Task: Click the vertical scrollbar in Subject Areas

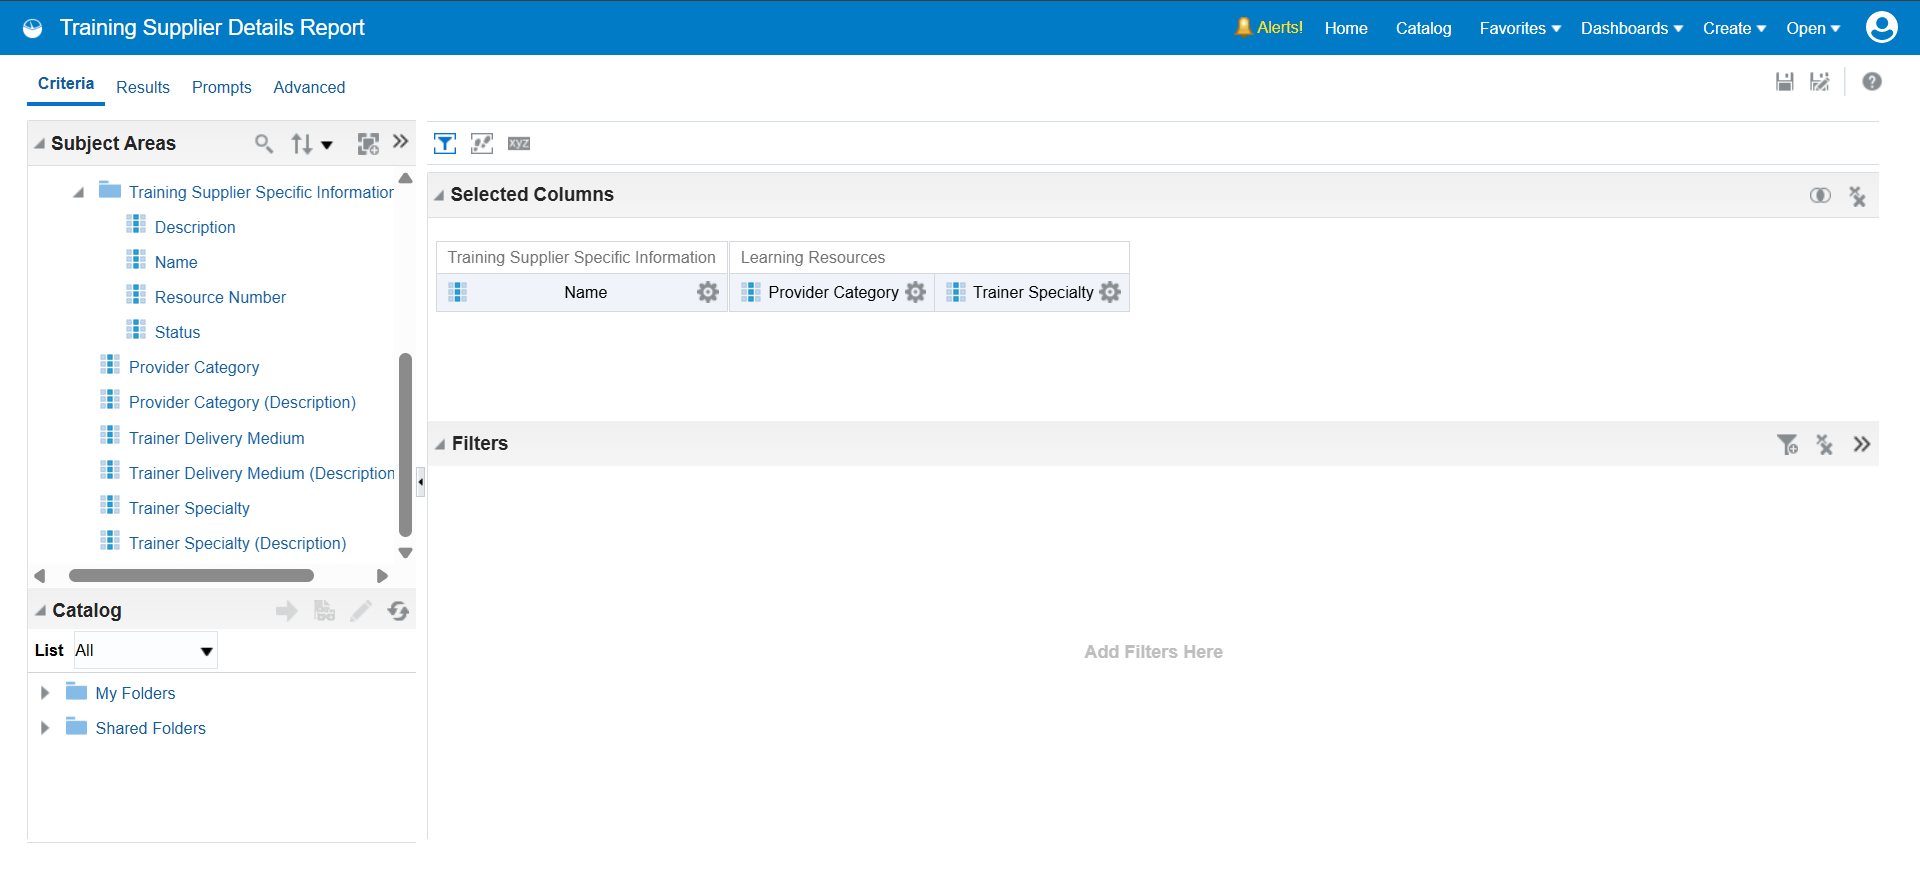Action: 405,445
